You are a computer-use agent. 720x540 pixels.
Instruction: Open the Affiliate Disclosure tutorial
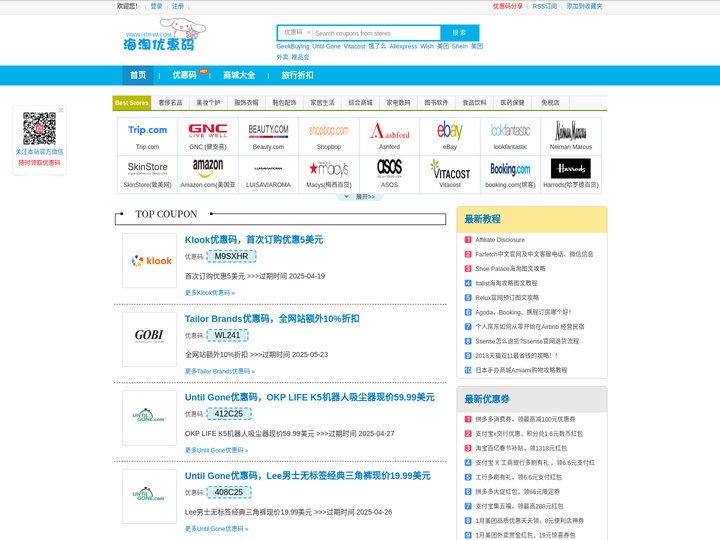click(500, 240)
